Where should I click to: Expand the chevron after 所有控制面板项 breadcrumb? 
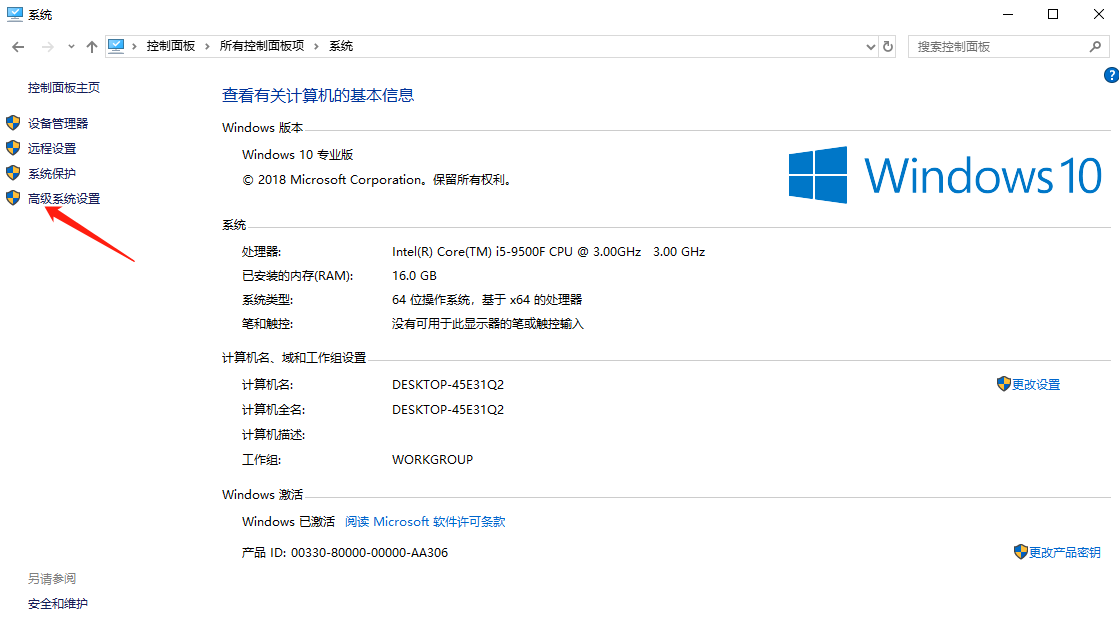pyautogui.click(x=316, y=46)
